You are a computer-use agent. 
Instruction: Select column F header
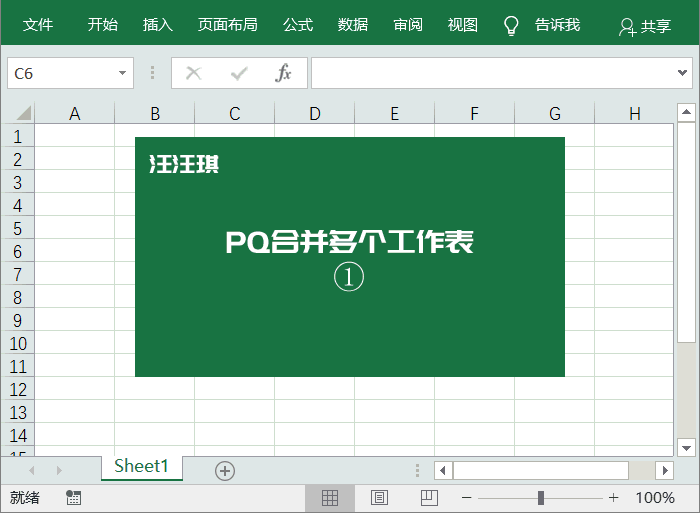(475, 113)
